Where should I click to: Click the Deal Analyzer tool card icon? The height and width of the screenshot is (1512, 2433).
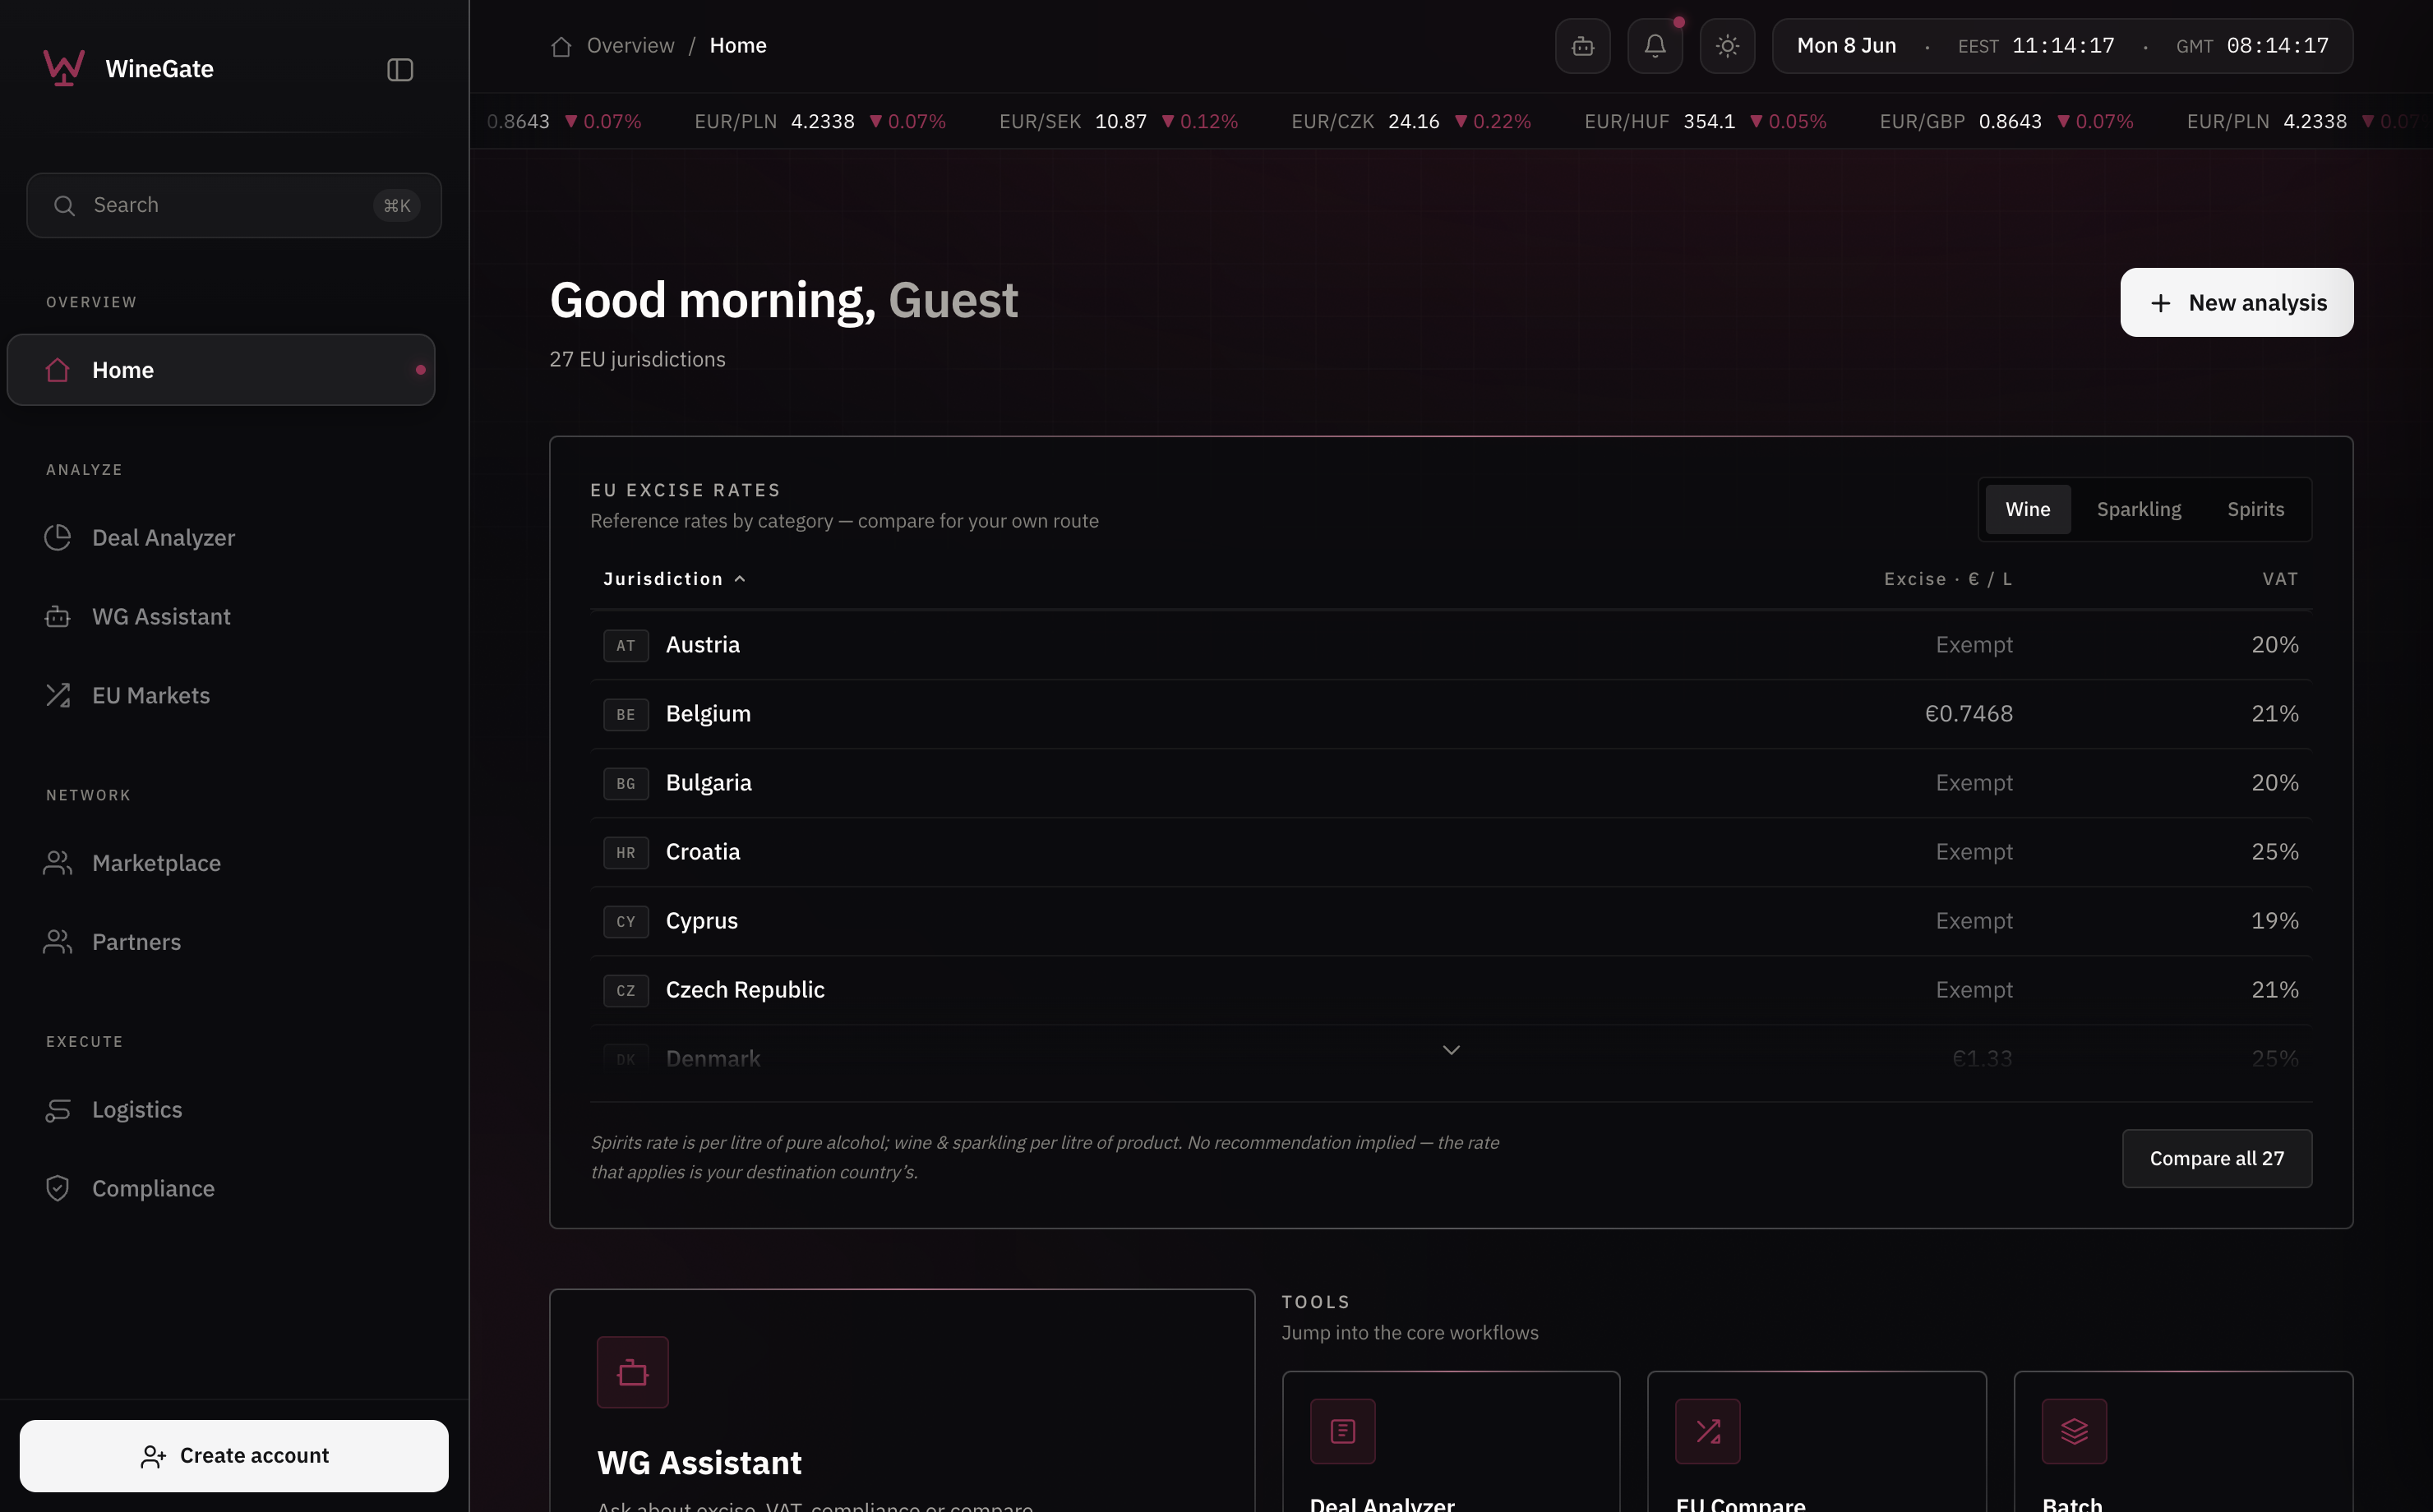1342,1431
